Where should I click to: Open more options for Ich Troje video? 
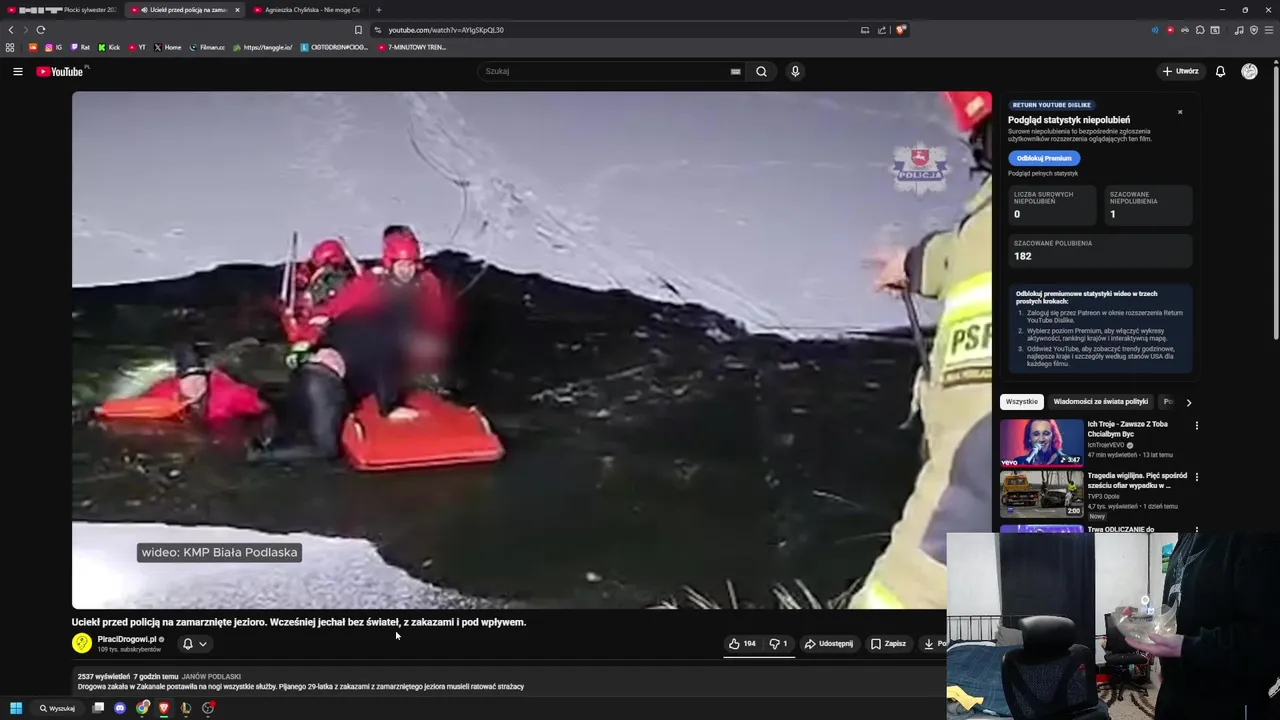pos(1196,425)
